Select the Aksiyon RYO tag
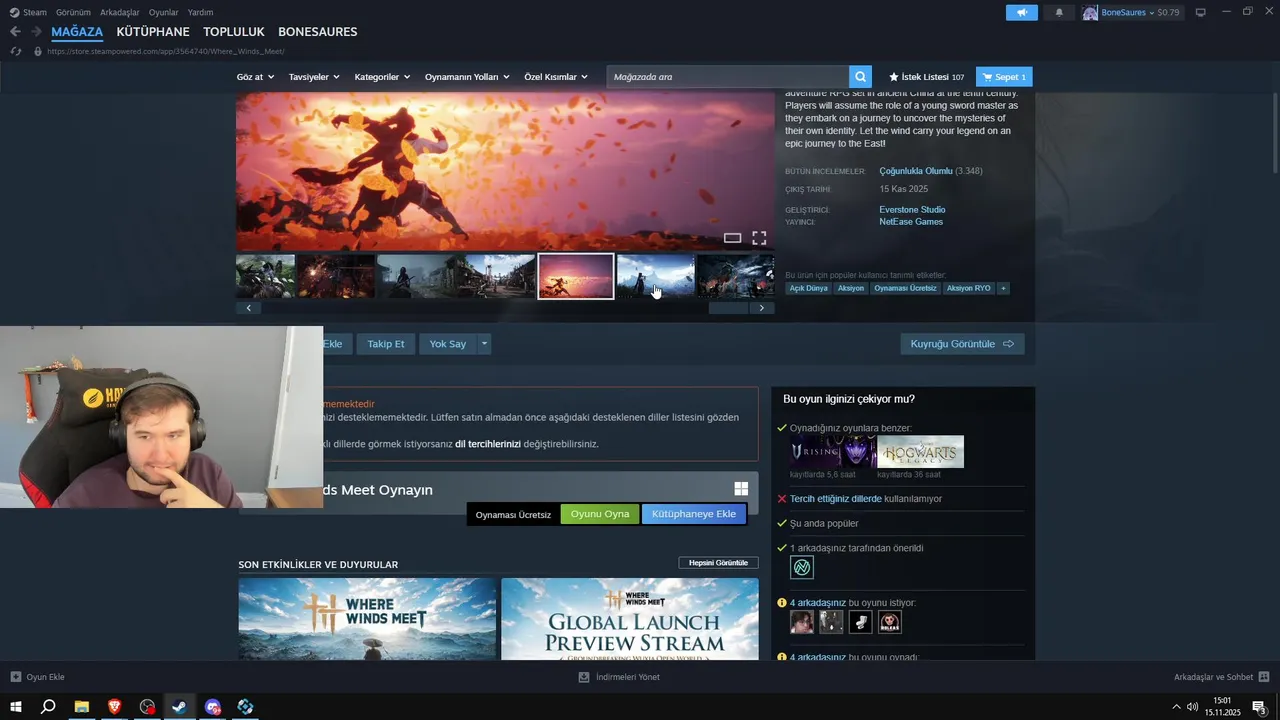Image resolution: width=1280 pixels, height=720 pixels. [968, 288]
